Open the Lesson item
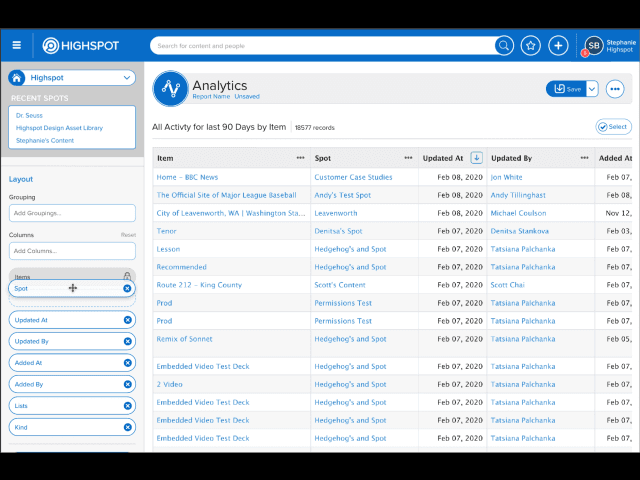Viewport: 640px width, 480px height. [x=168, y=249]
